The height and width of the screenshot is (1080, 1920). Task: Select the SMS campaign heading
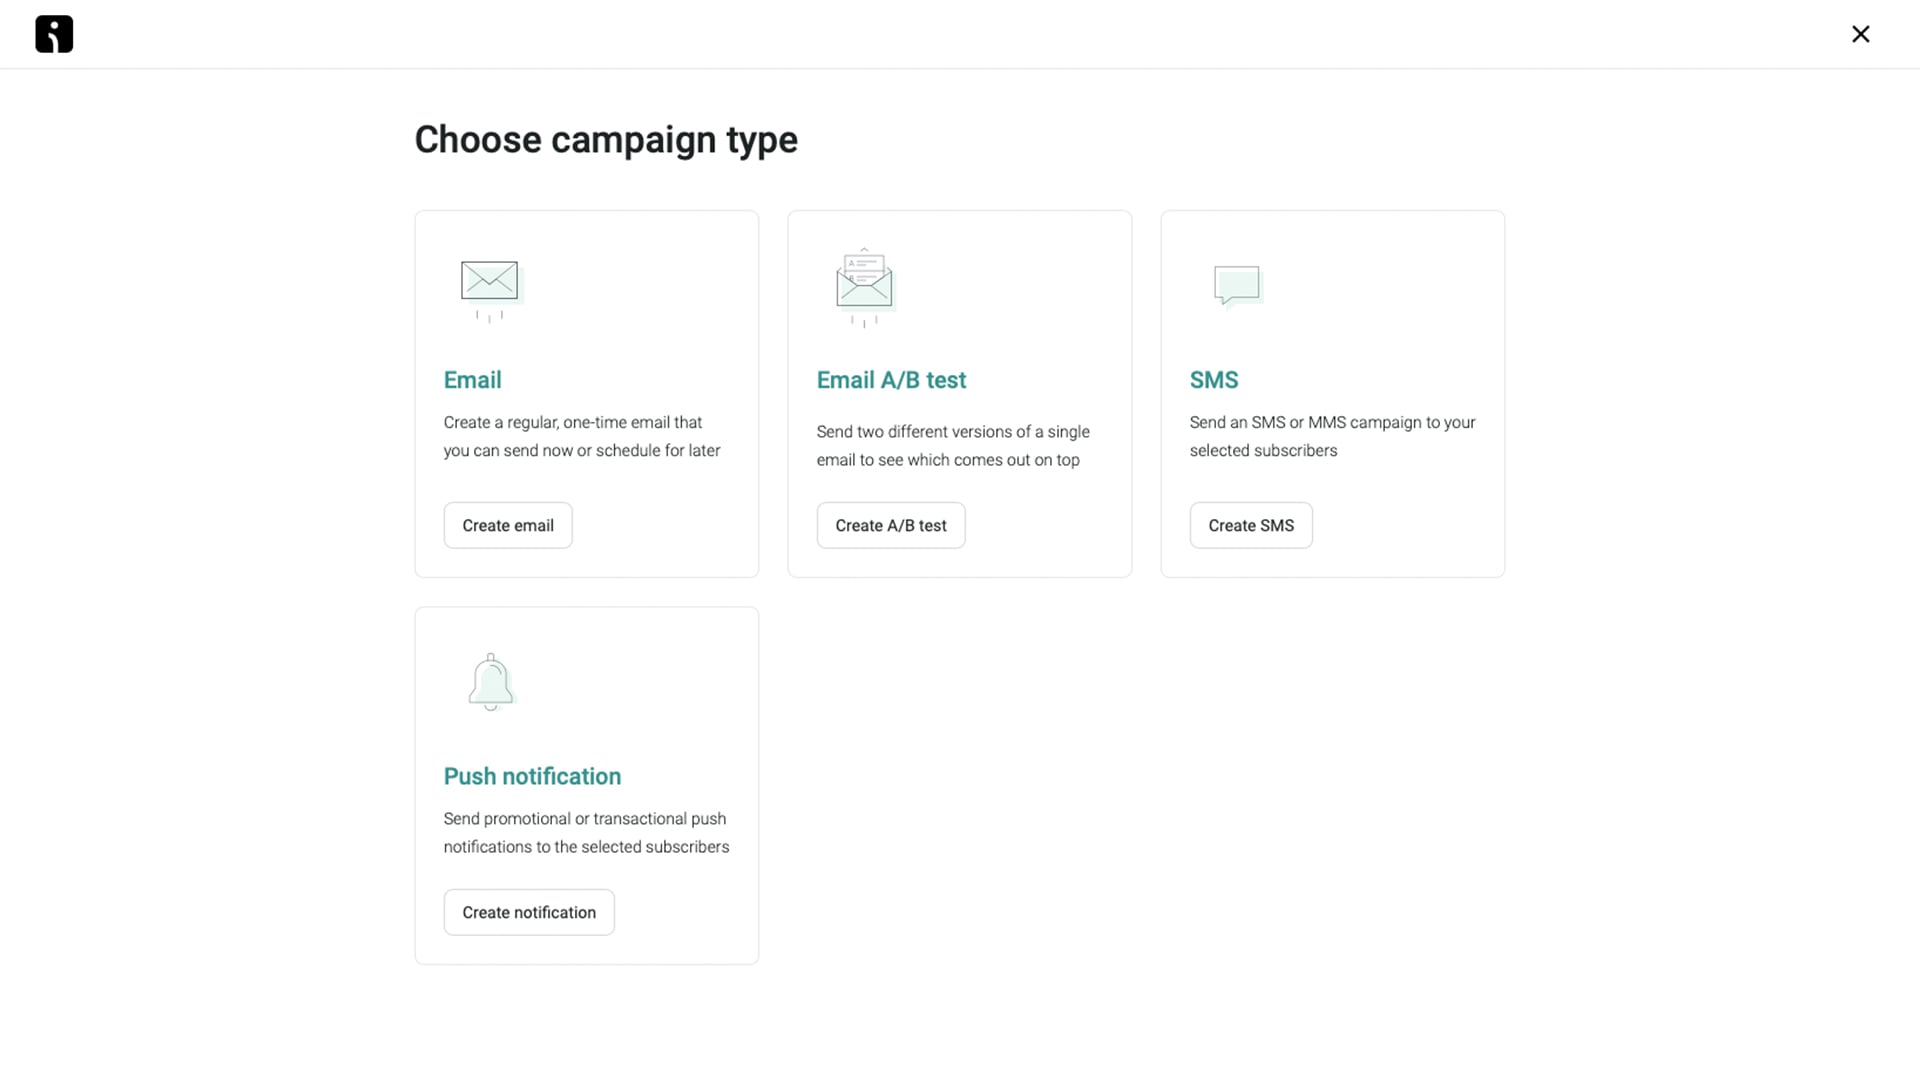[x=1213, y=380]
